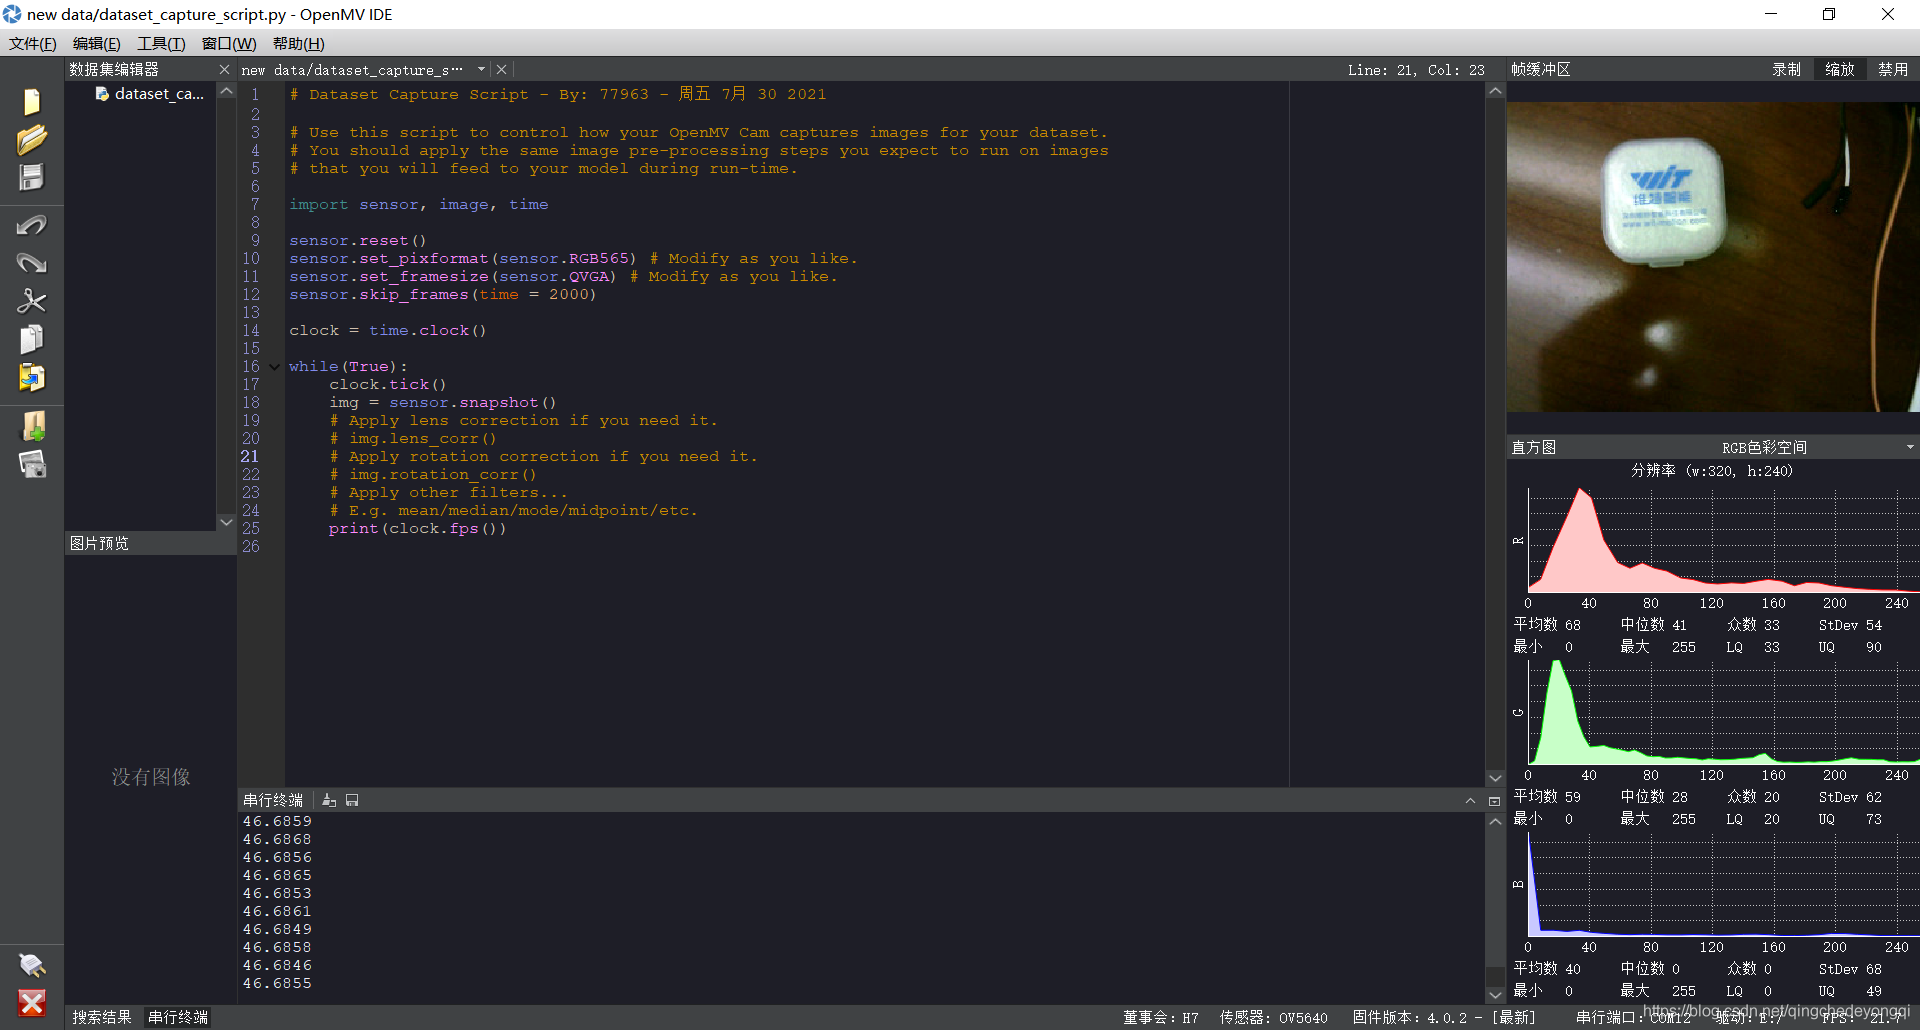1920x1030 pixels.
Task: Maximize the serial terminal pane
Action: 1494,801
